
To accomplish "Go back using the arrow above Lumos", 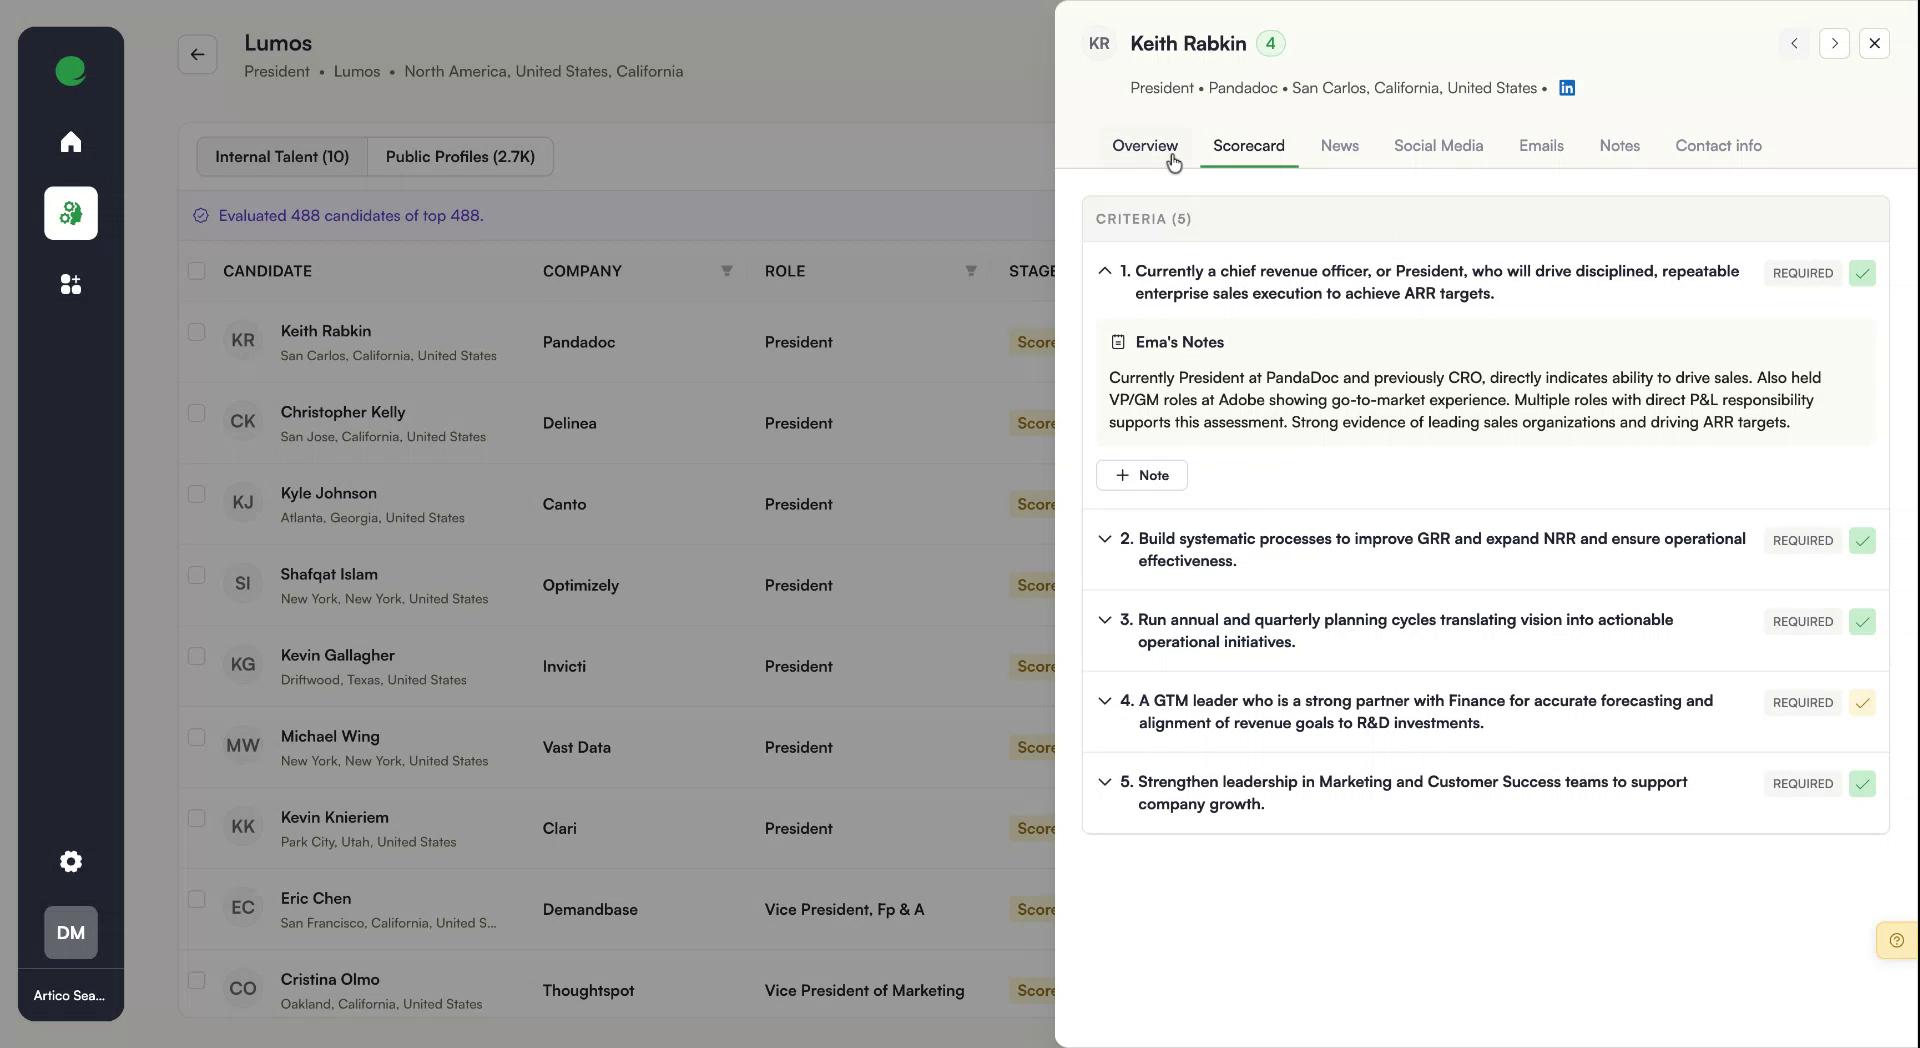I will pos(197,54).
